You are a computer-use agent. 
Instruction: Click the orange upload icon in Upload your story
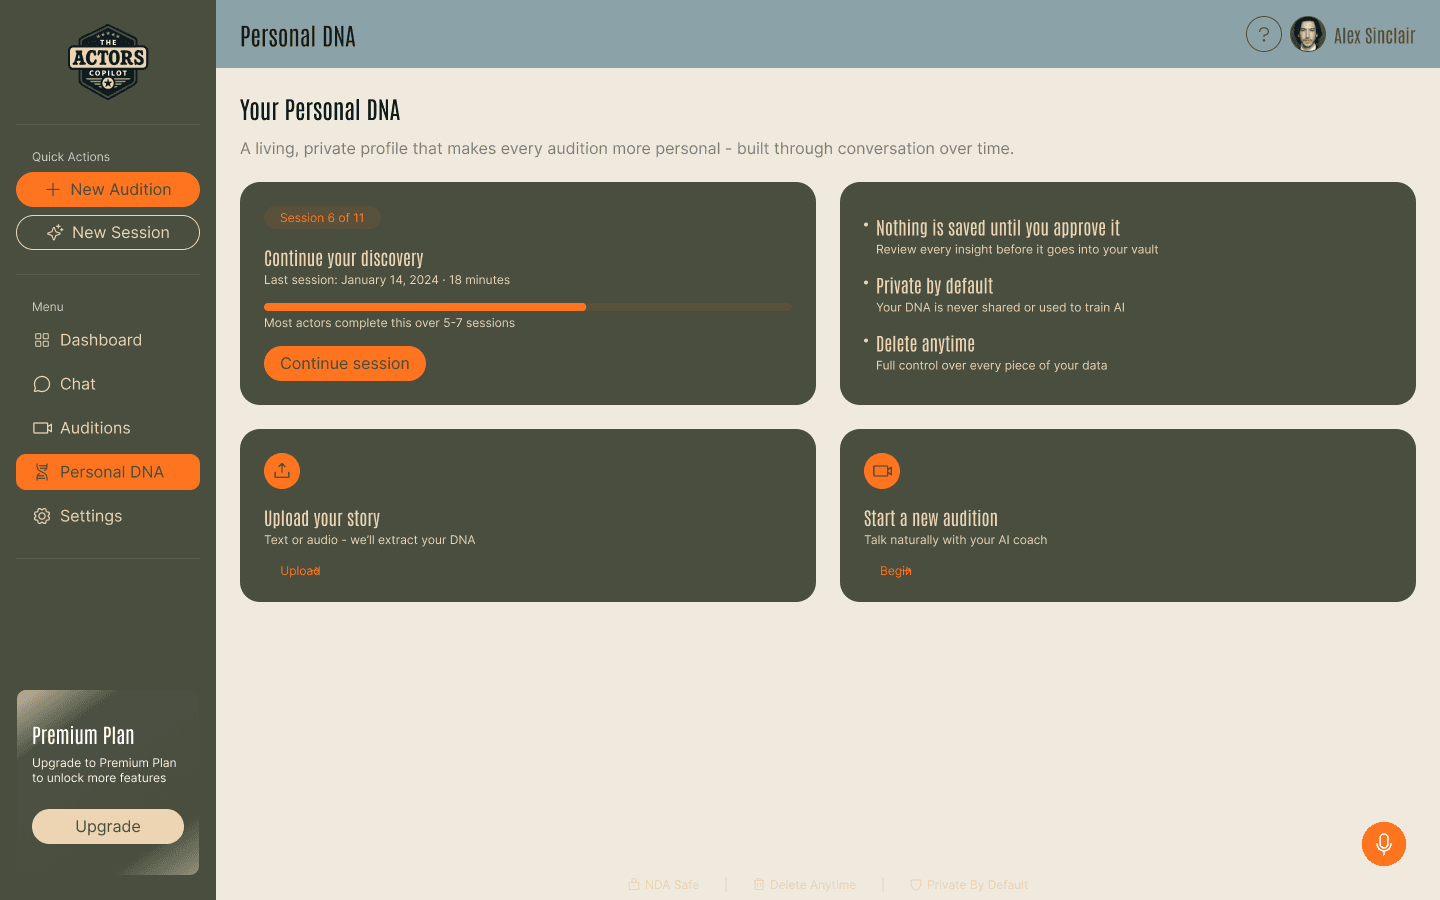[x=282, y=471]
